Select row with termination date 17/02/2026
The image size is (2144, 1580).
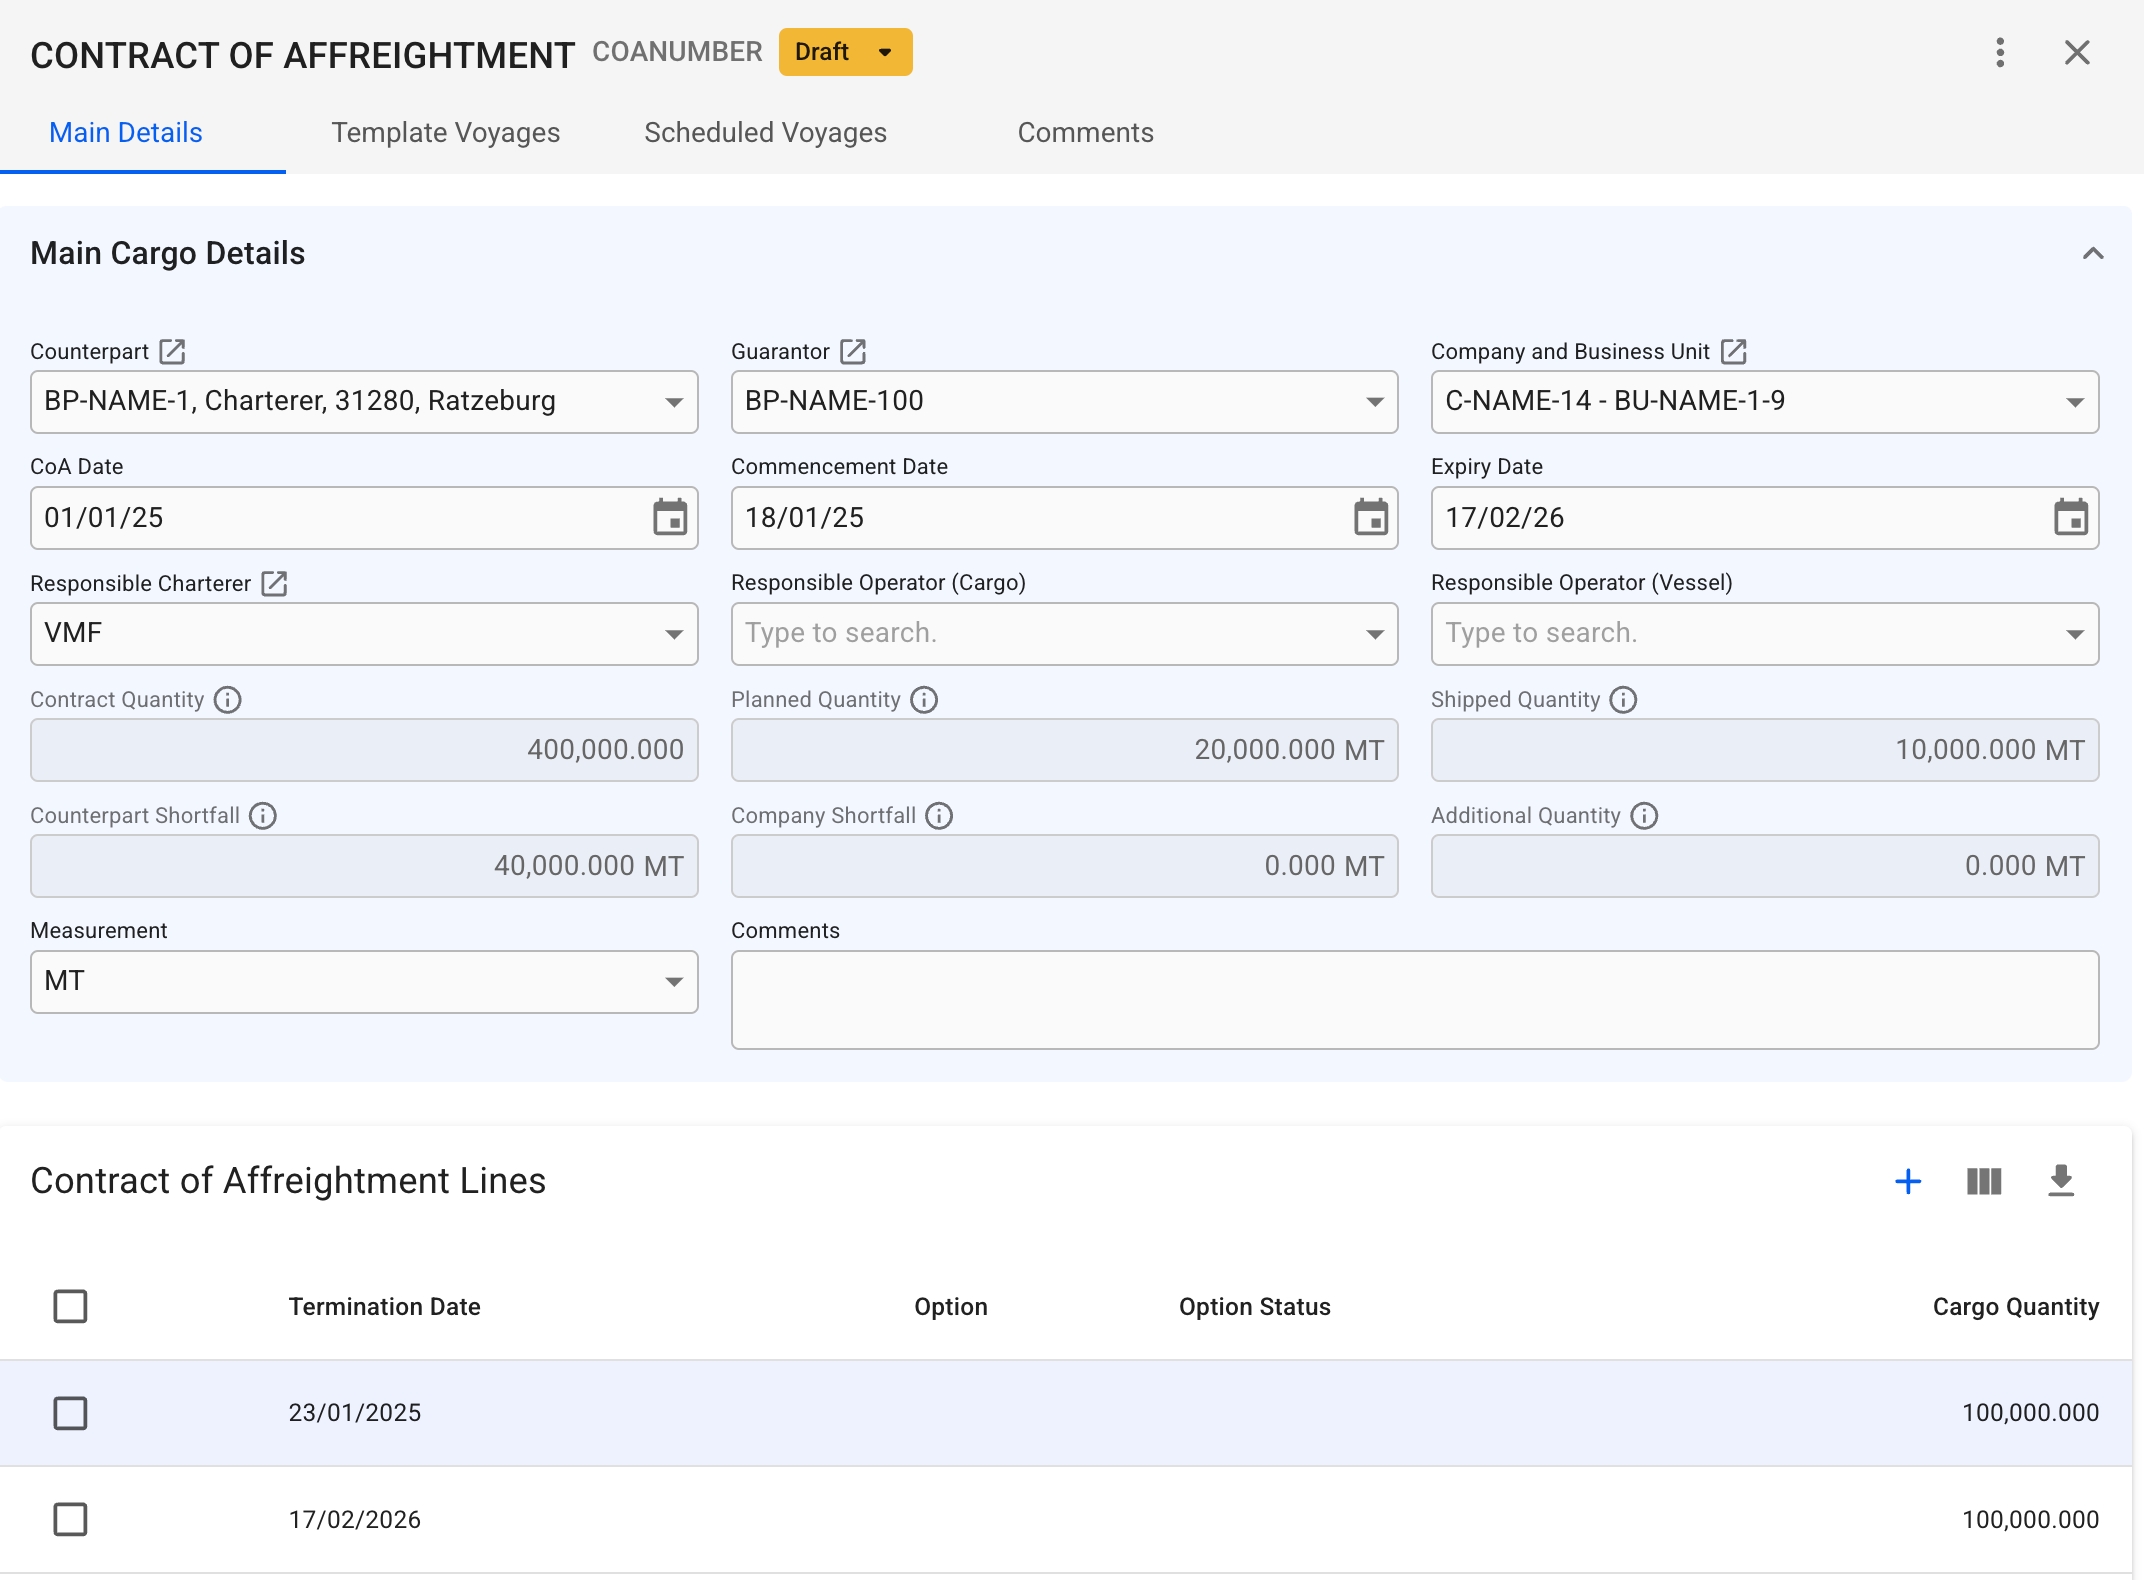tap(70, 1519)
